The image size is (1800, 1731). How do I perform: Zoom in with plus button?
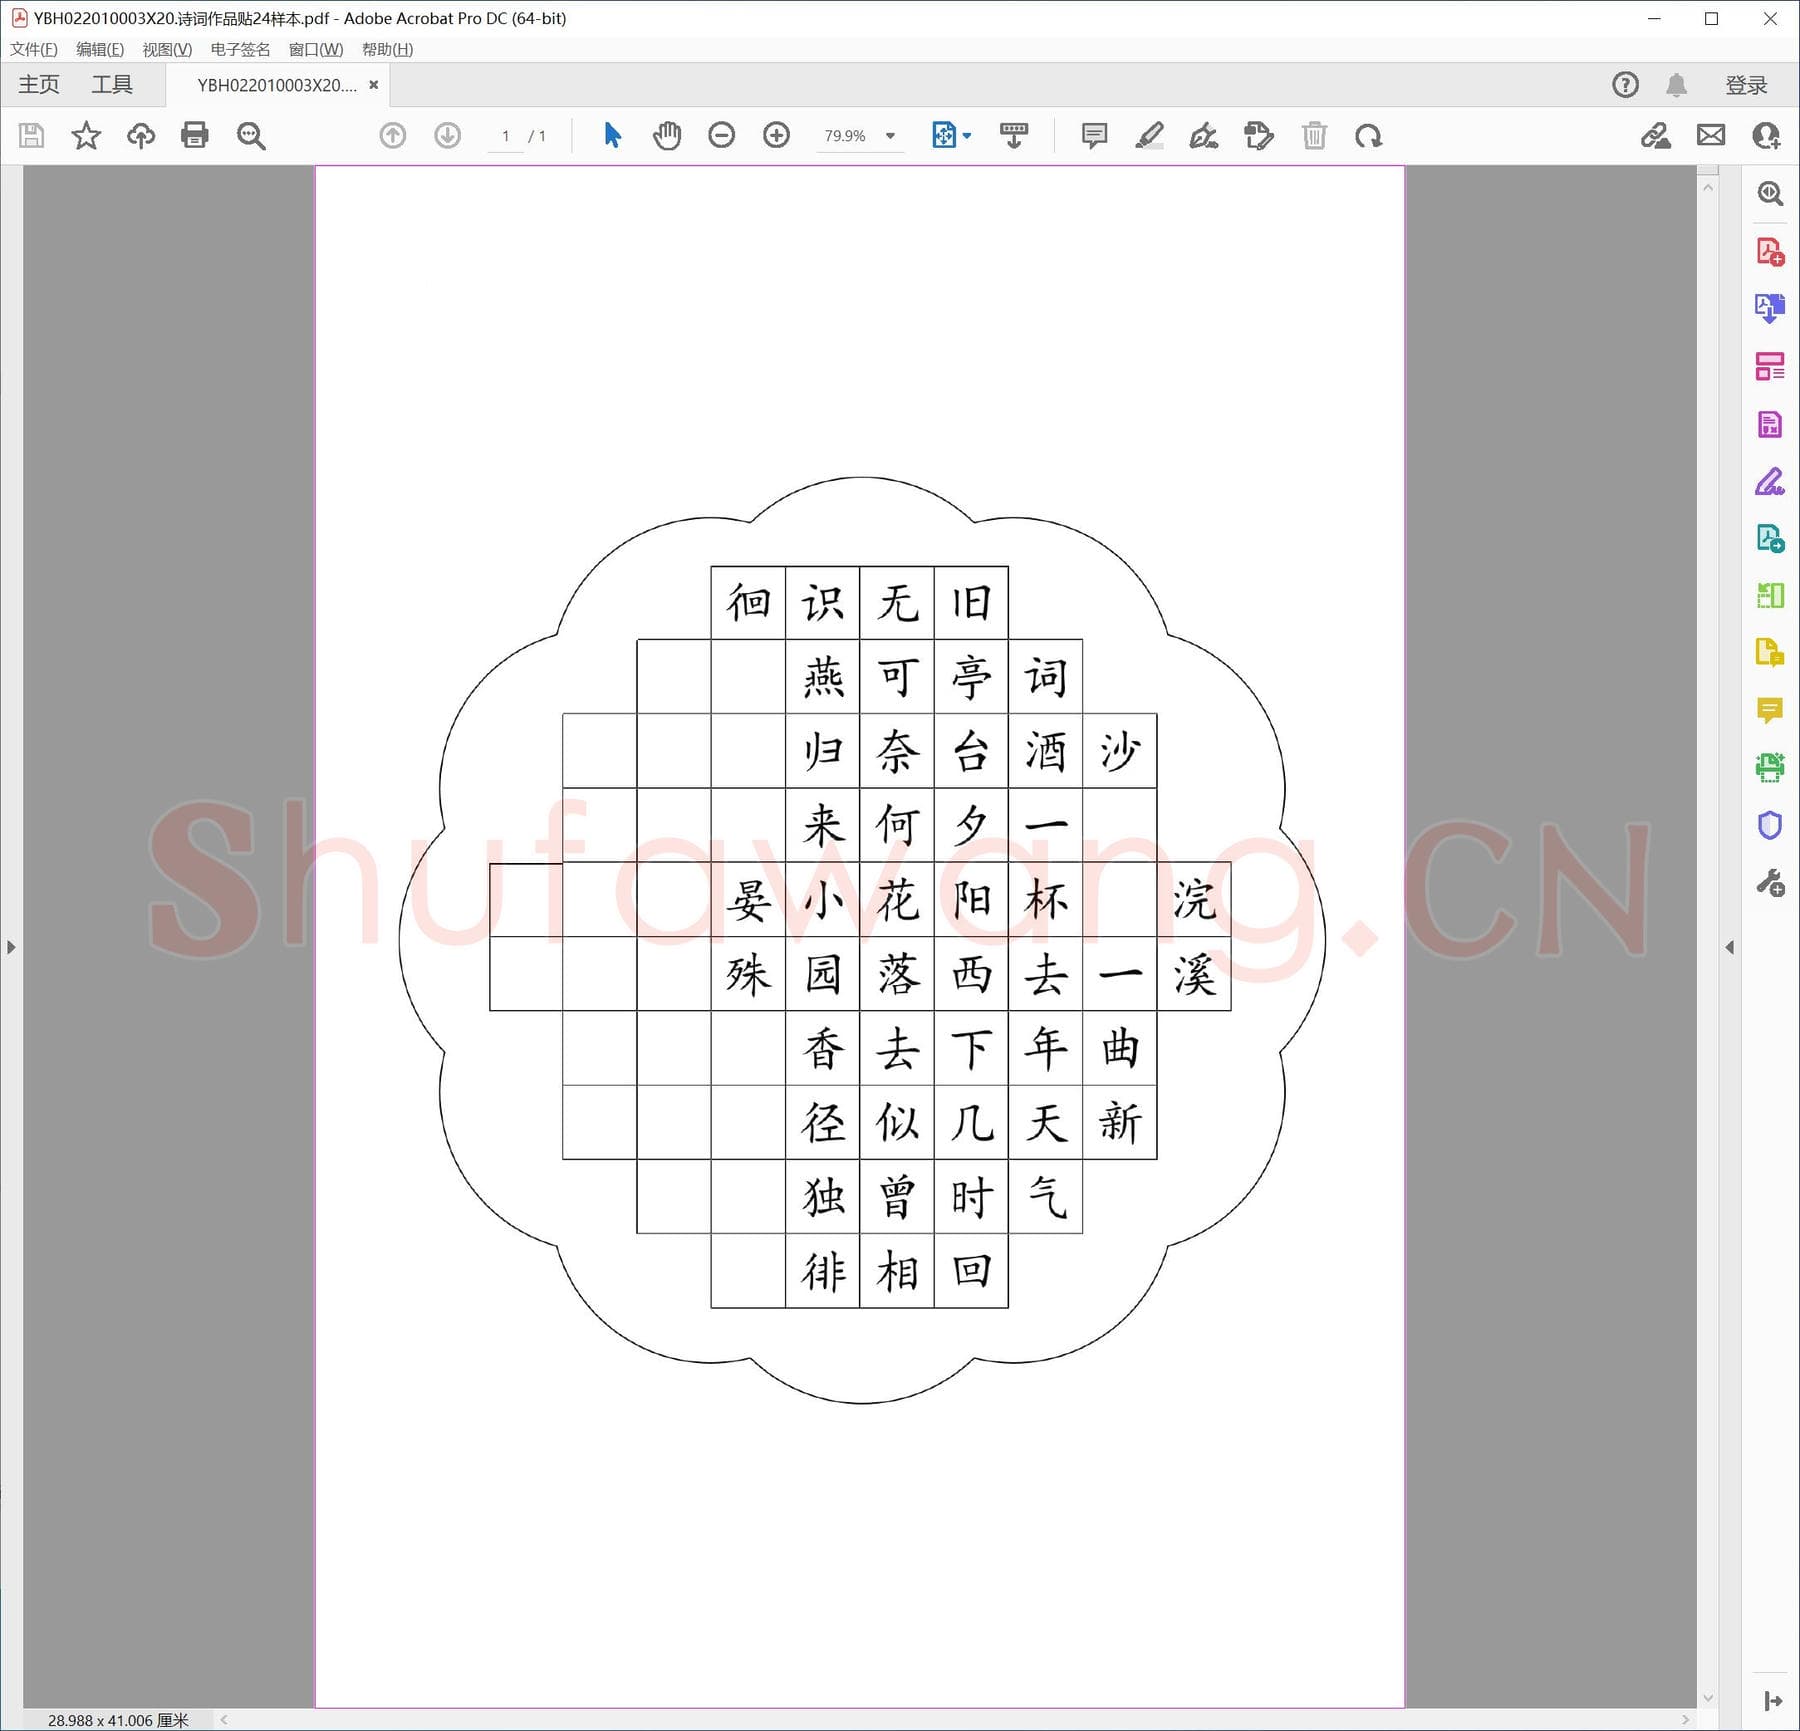click(776, 135)
